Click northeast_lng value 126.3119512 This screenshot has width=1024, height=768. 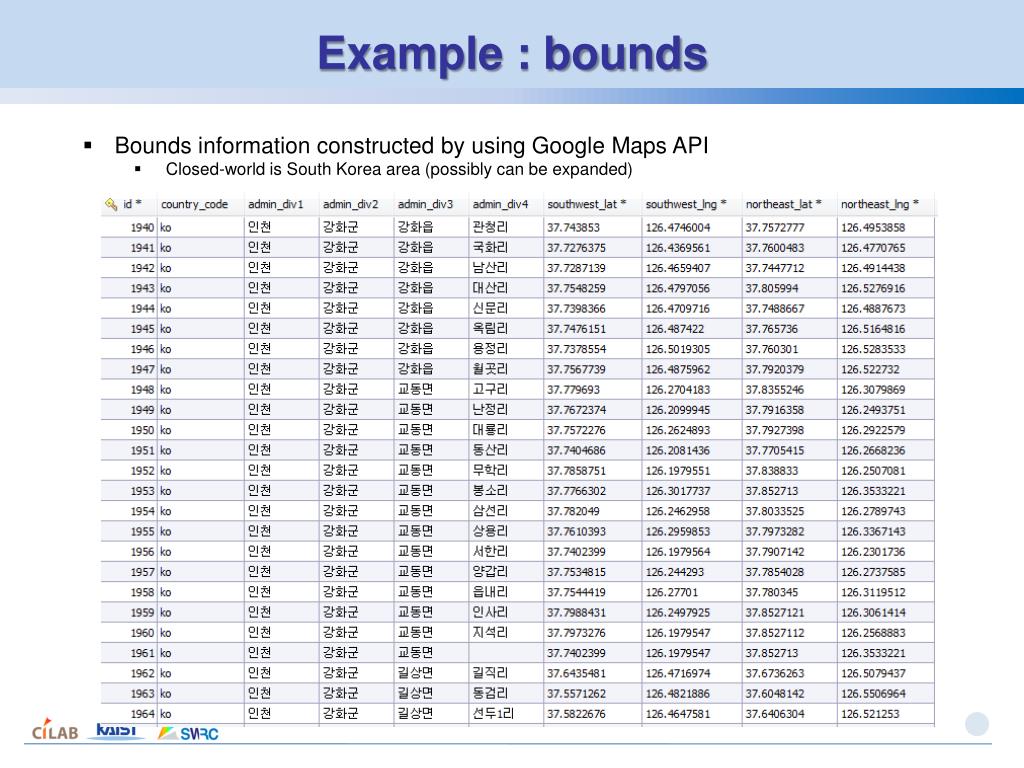873,592
